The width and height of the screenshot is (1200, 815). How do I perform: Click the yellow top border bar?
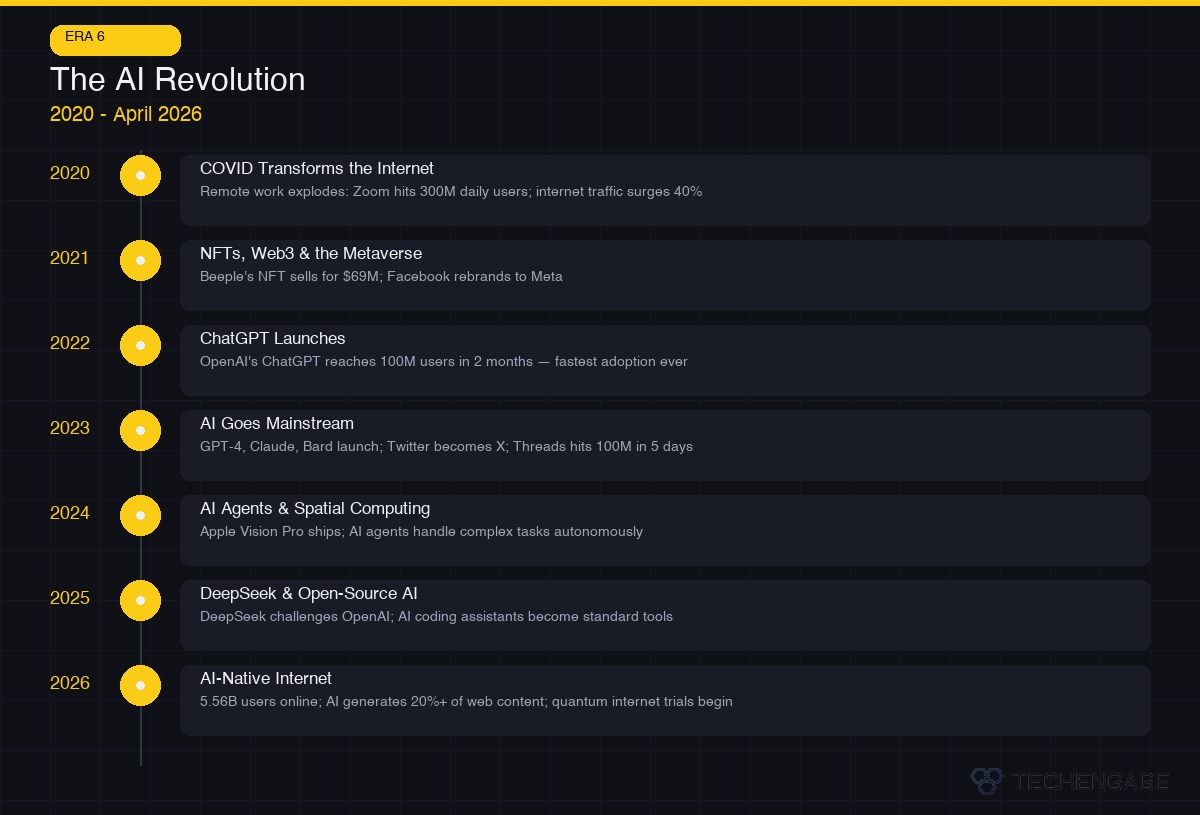[x=600, y=4]
